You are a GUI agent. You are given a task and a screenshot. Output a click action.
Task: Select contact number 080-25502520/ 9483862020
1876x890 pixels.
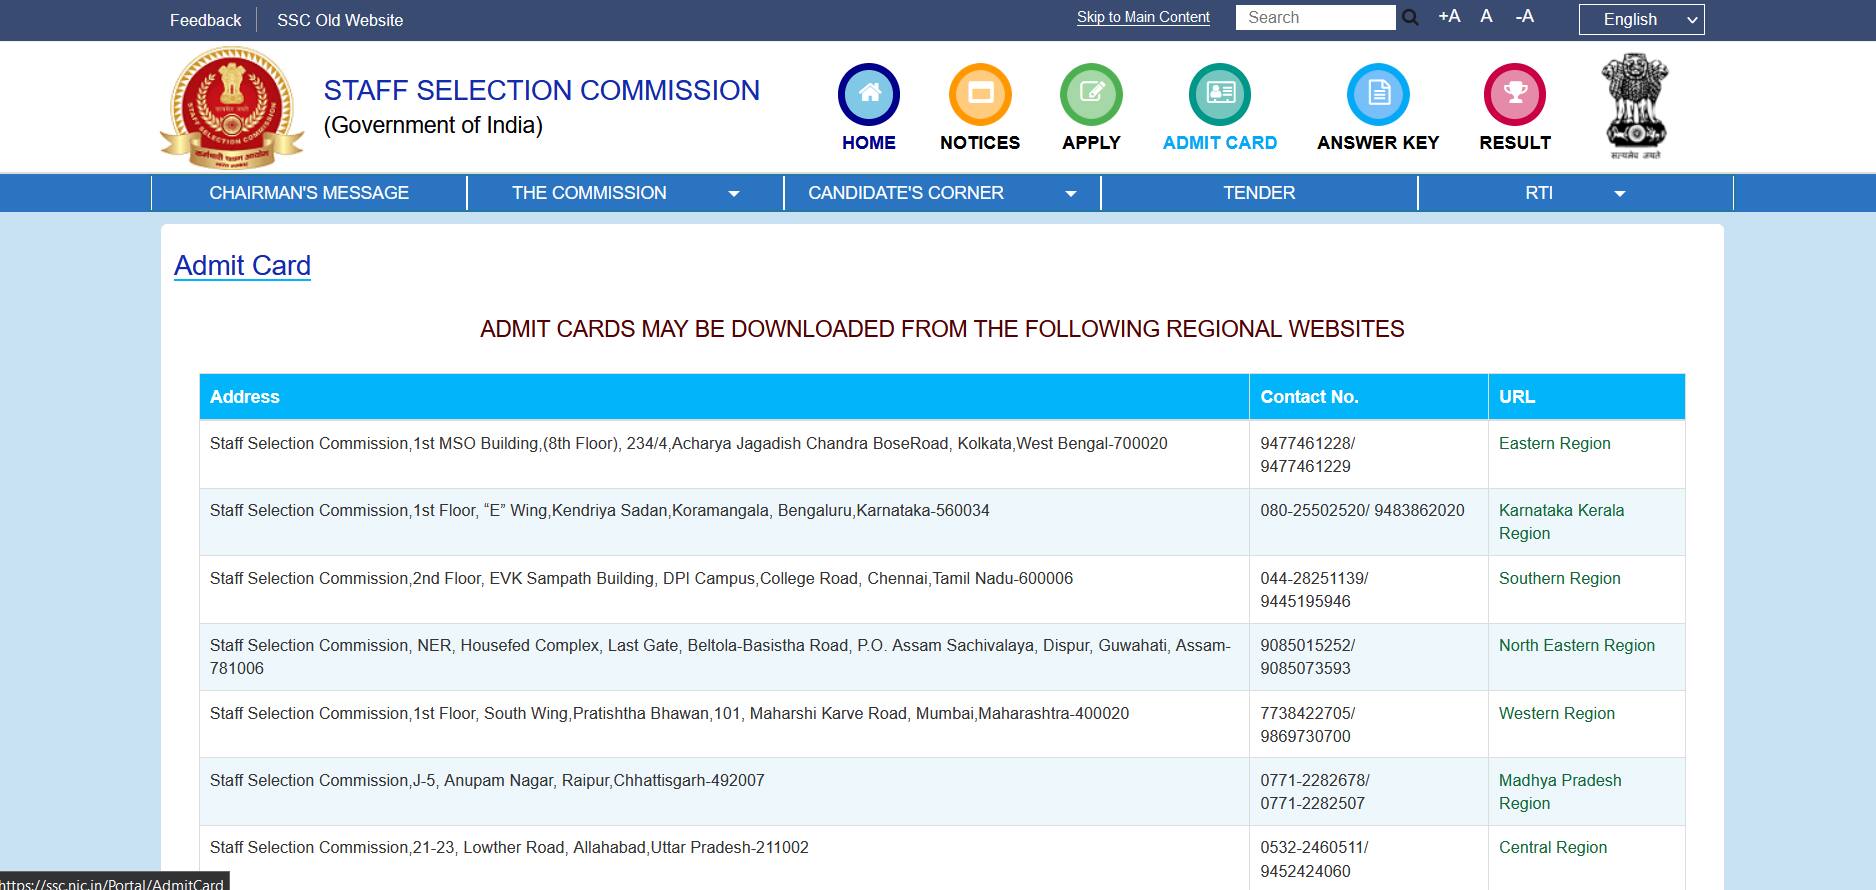pos(1362,510)
